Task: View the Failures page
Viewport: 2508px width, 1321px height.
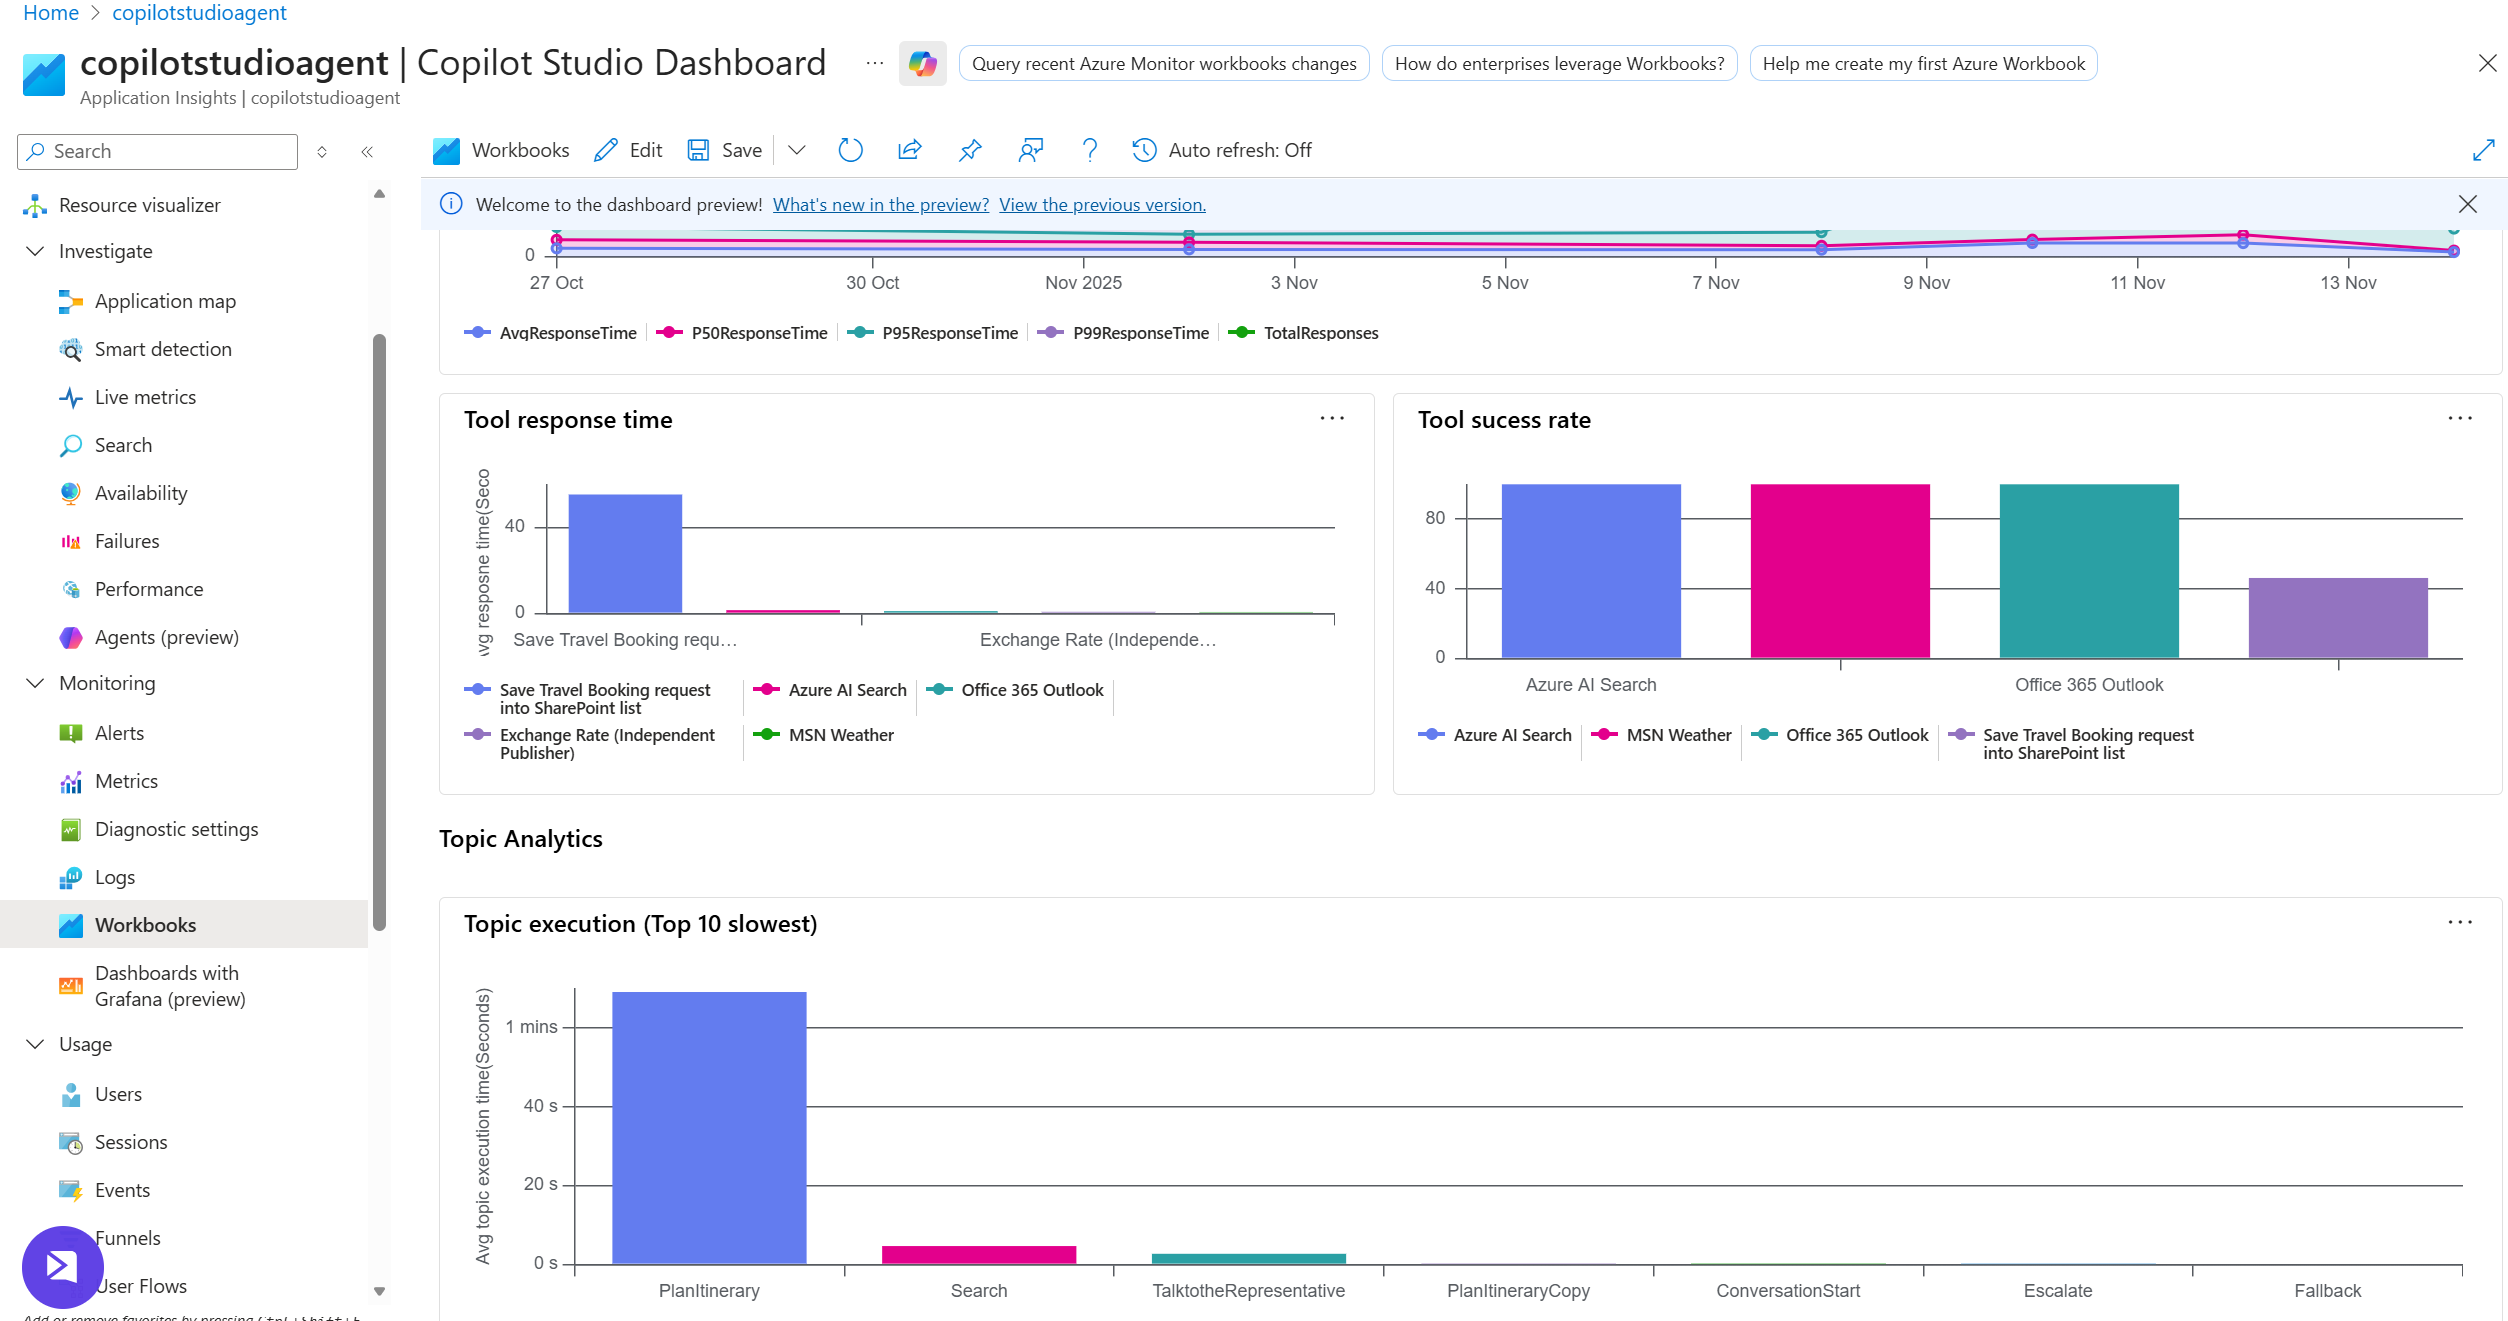Action: [x=126, y=541]
